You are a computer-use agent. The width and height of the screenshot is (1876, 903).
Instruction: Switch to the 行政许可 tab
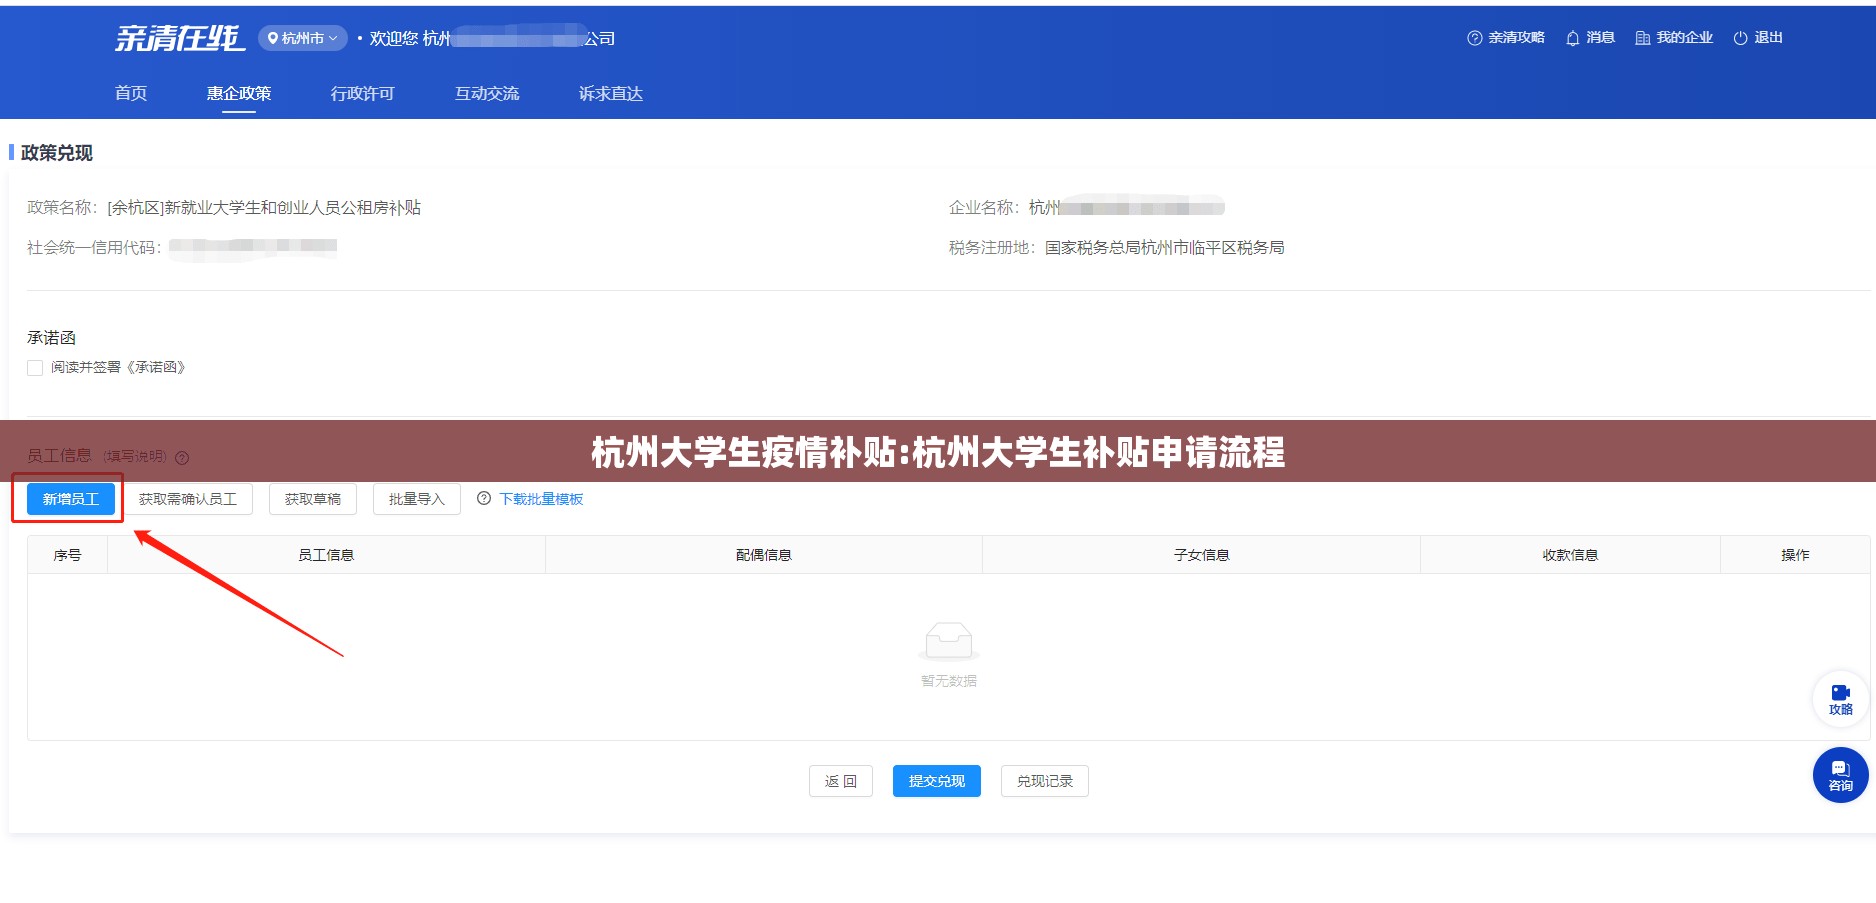point(362,93)
